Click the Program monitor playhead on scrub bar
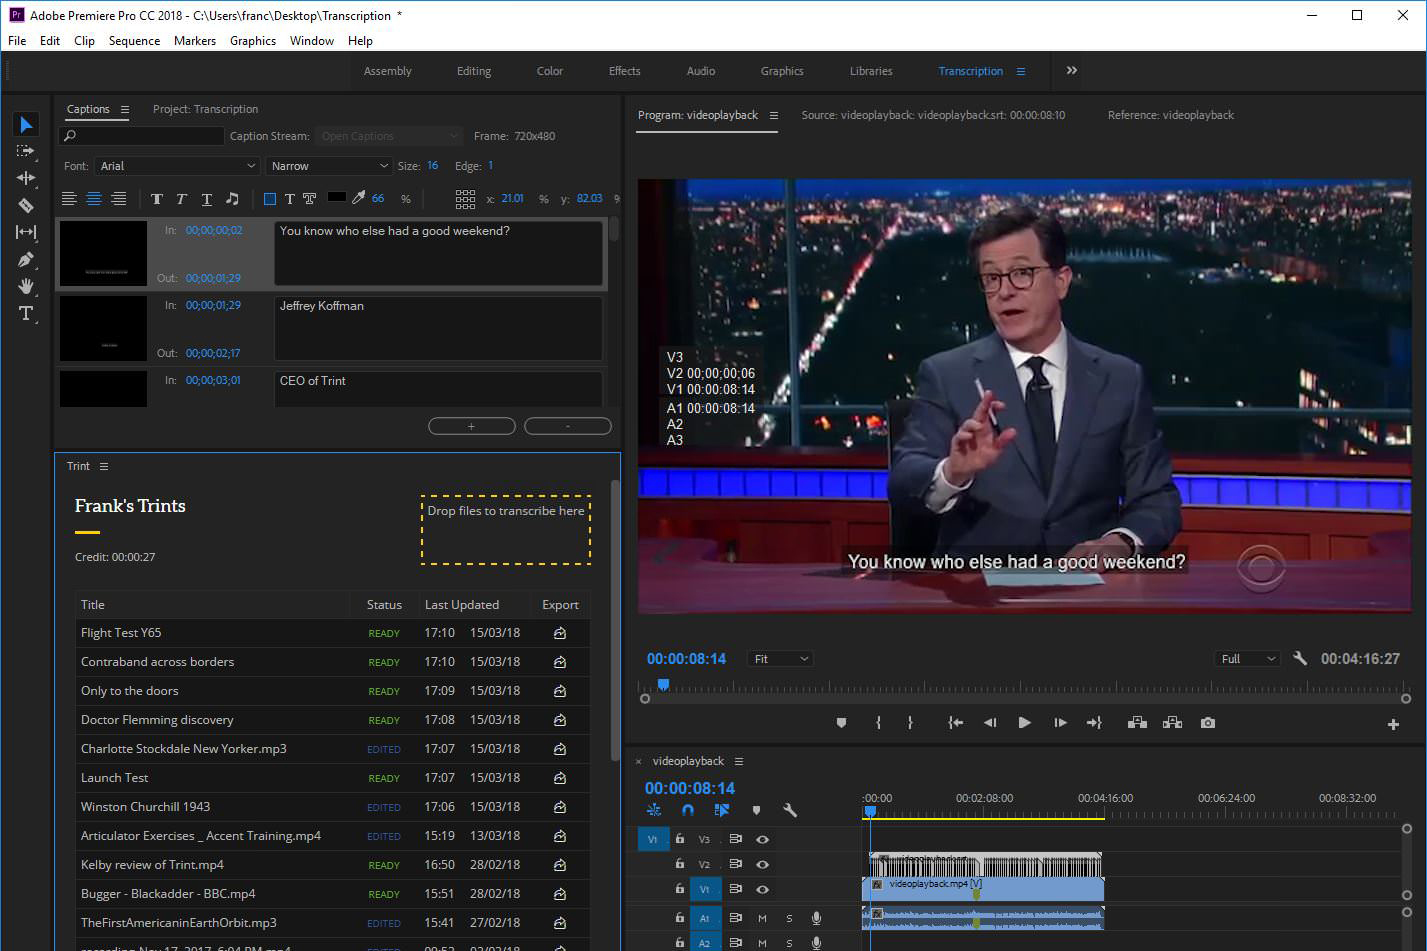Image resolution: width=1427 pixels, height=951 pixels. pyautogui.click(x=662, y=685)
